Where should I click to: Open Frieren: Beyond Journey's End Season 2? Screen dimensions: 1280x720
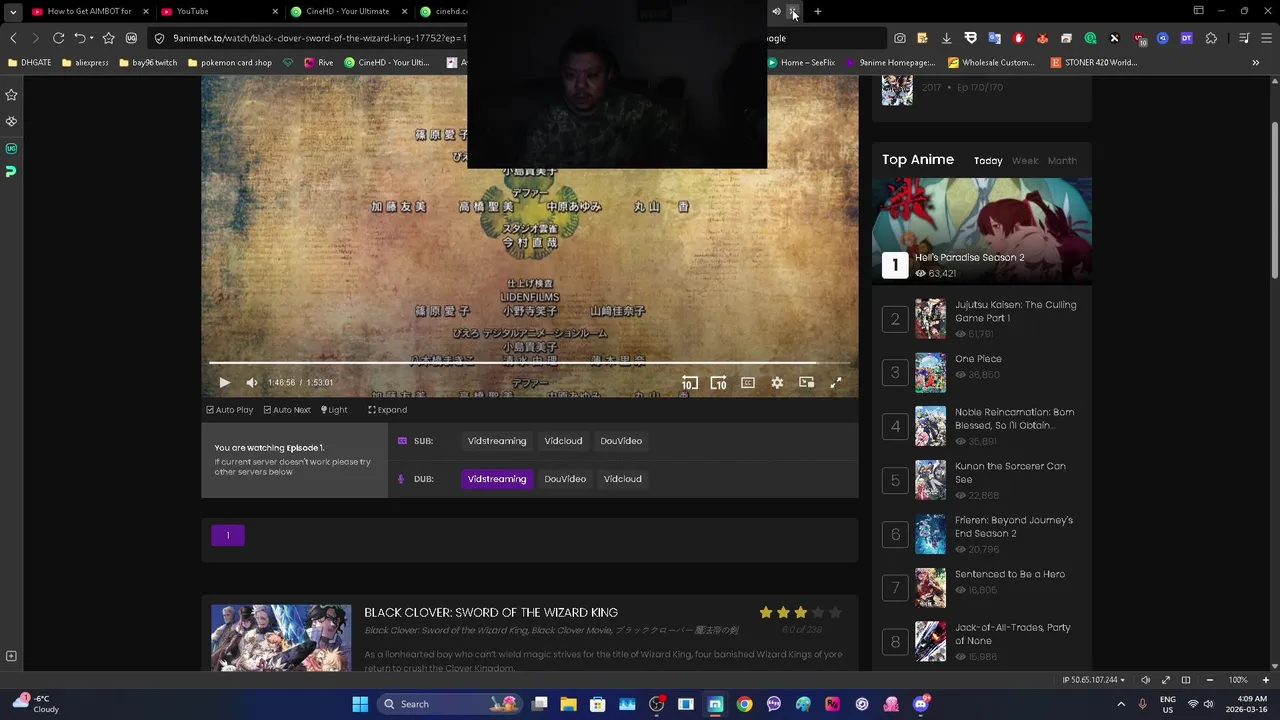point(1014,526)
